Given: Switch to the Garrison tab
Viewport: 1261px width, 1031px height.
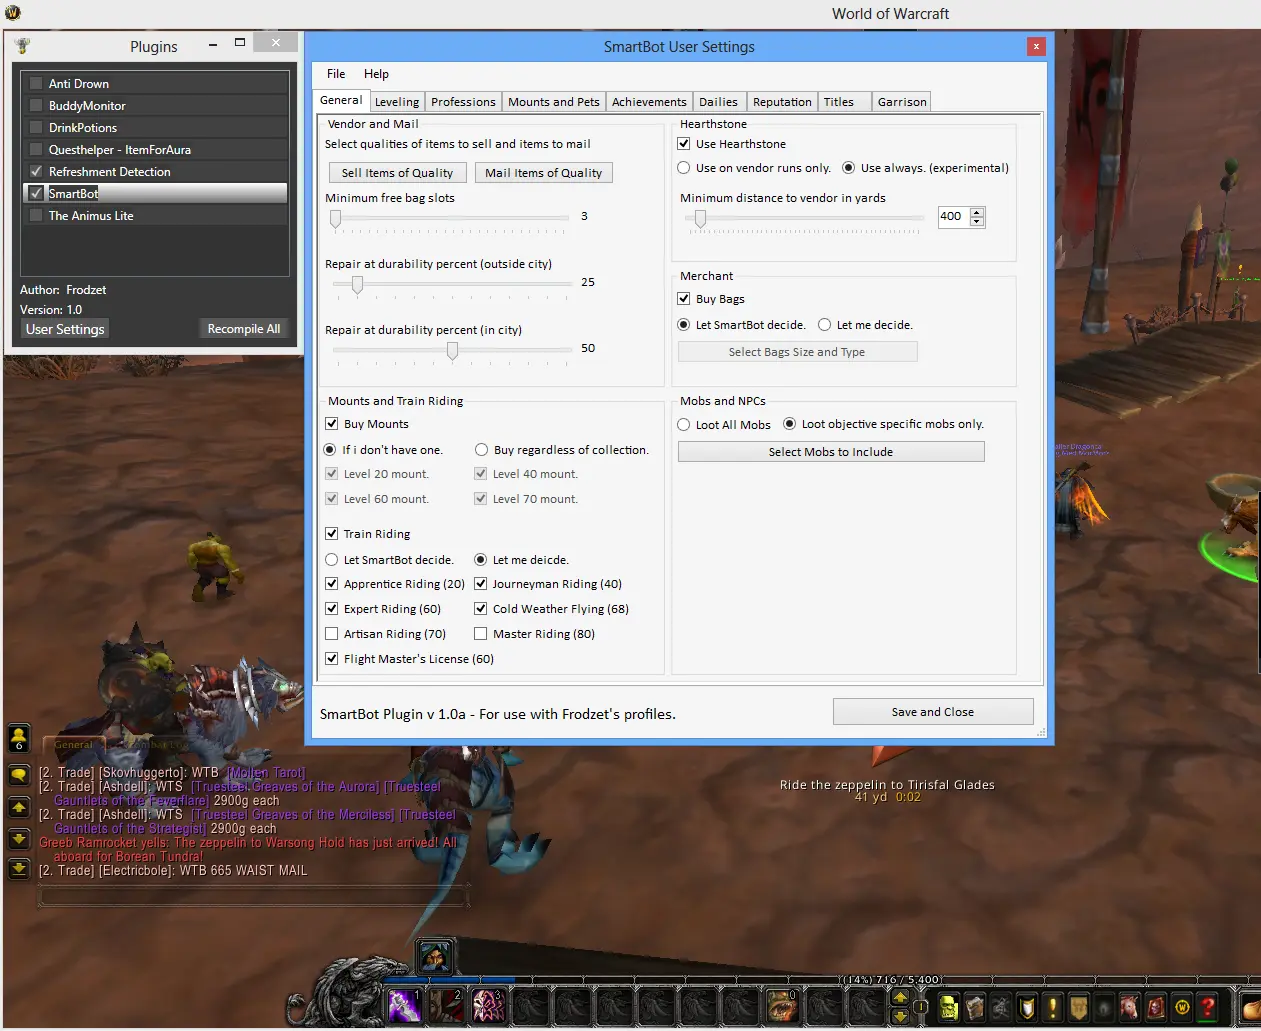Looking at the screenshot, I should coord(902,102).
